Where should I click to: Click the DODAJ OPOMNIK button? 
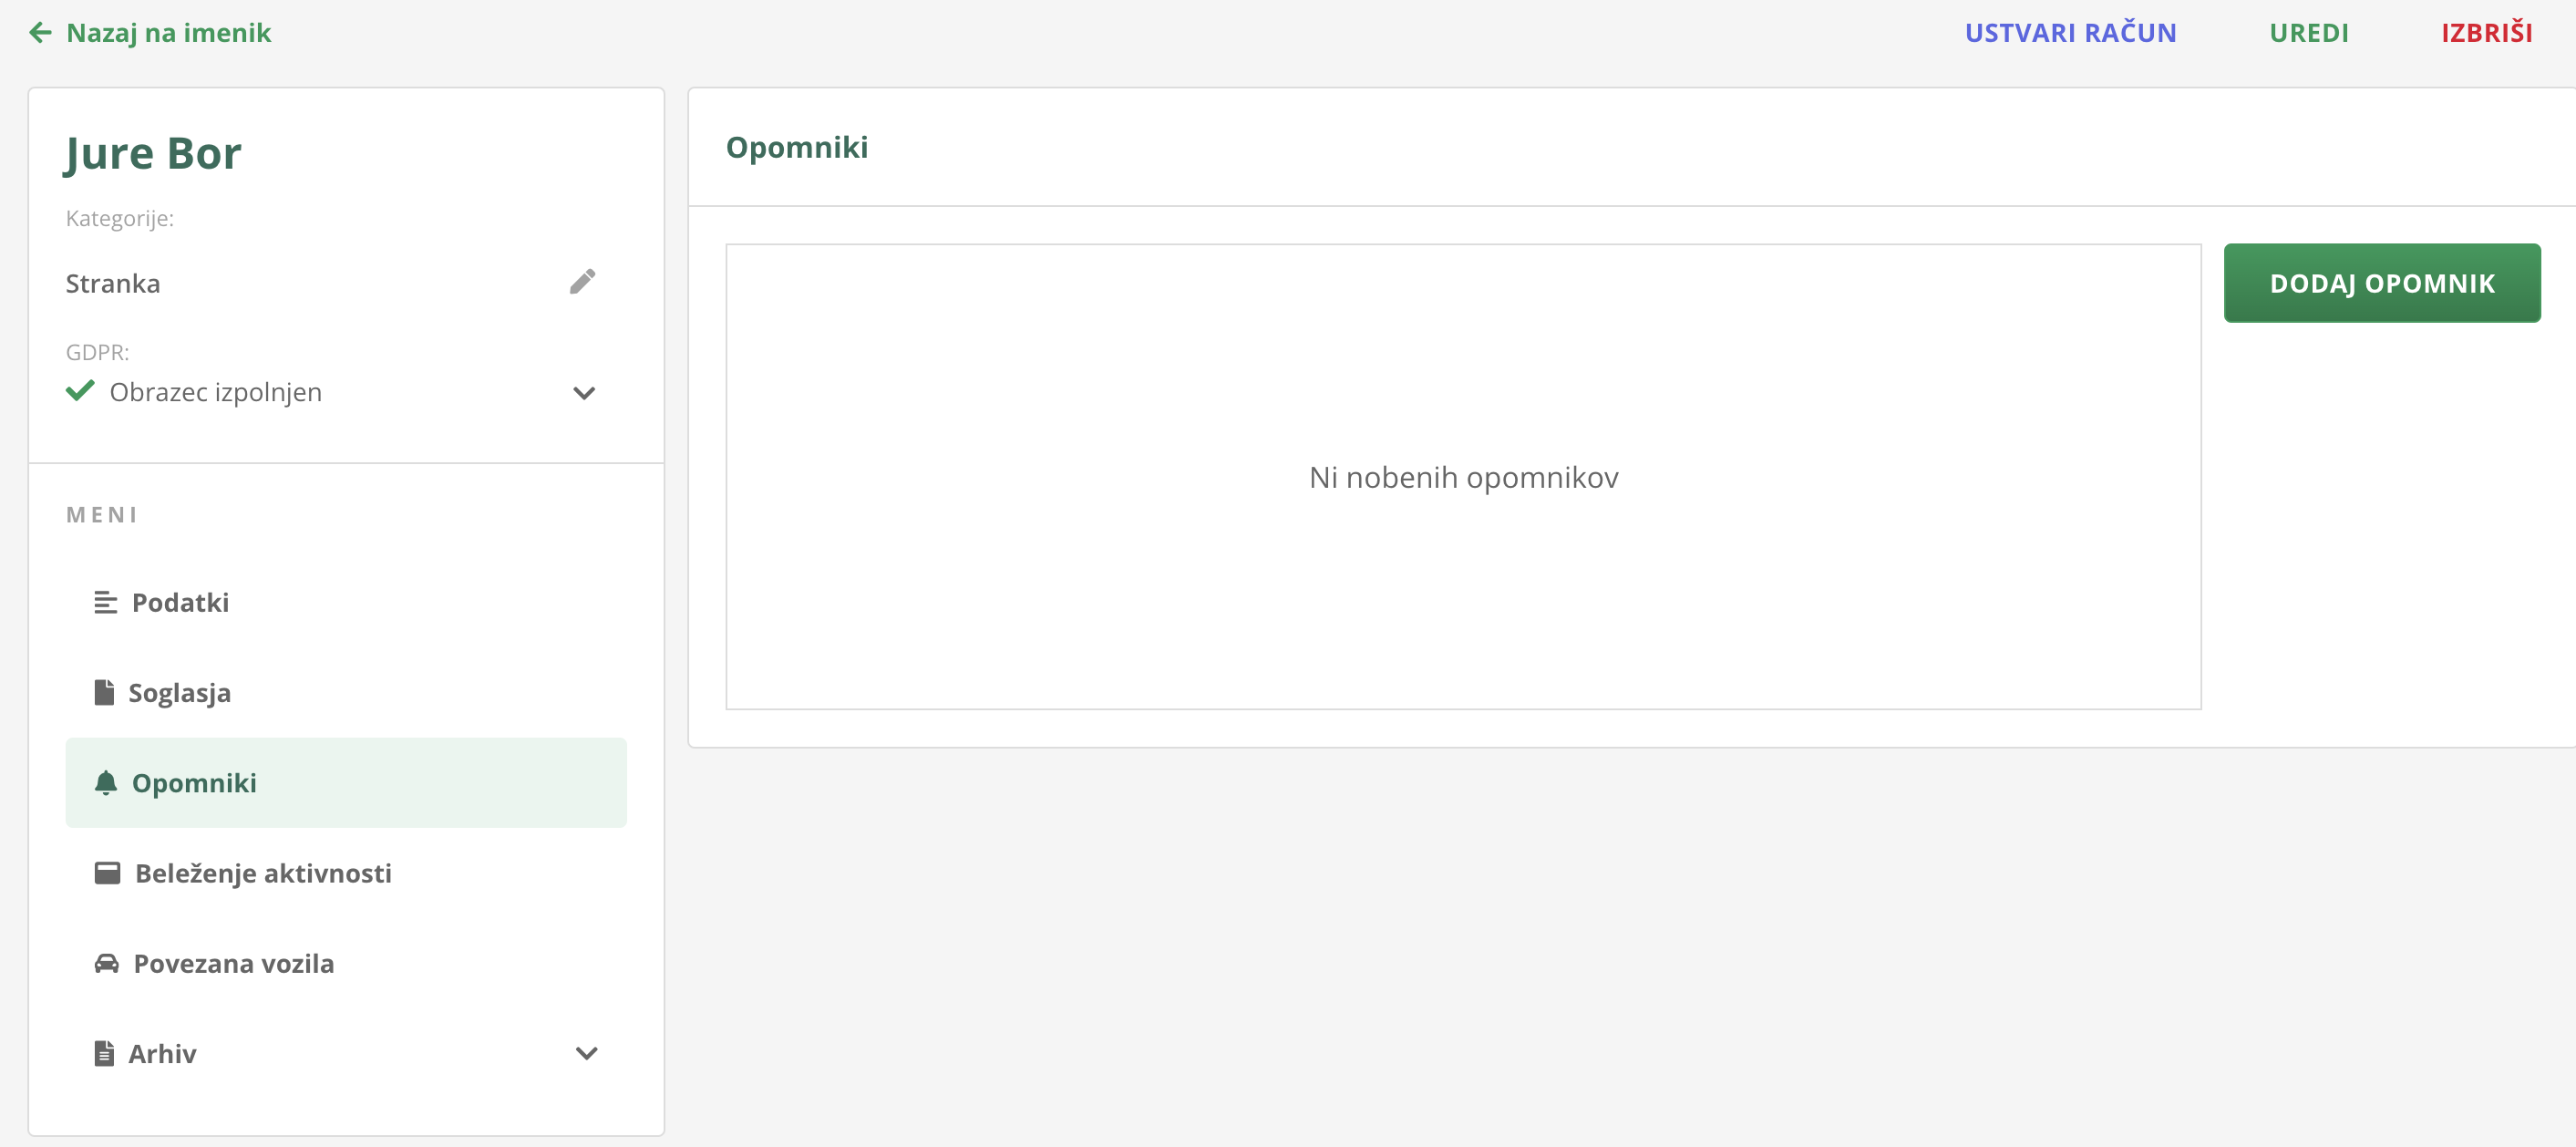click(x=2382, y=283)
